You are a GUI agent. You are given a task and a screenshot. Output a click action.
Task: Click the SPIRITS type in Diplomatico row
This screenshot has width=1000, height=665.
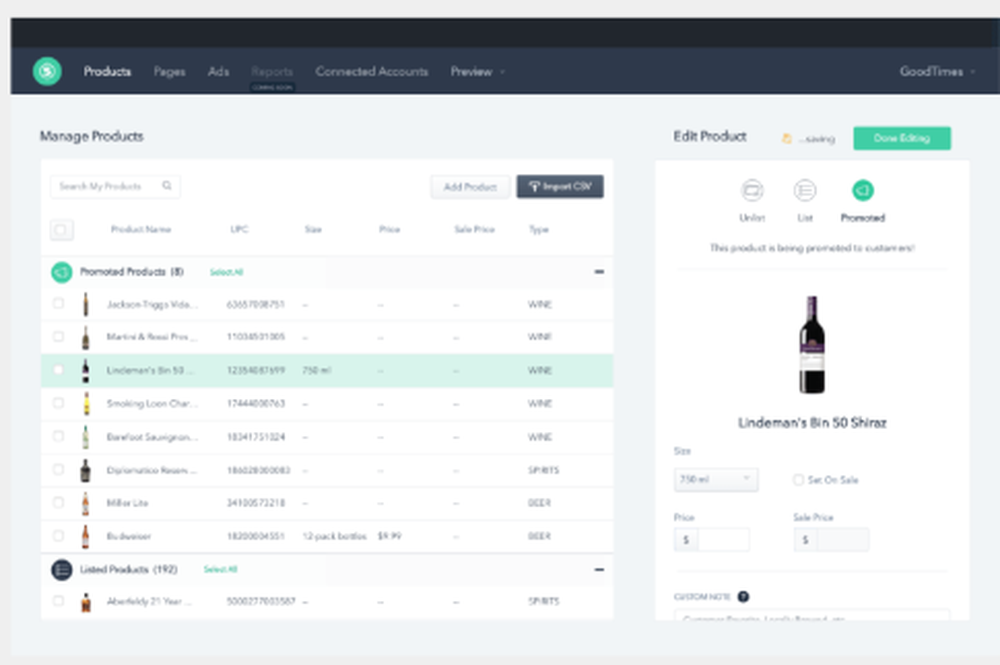click(543, 470)
